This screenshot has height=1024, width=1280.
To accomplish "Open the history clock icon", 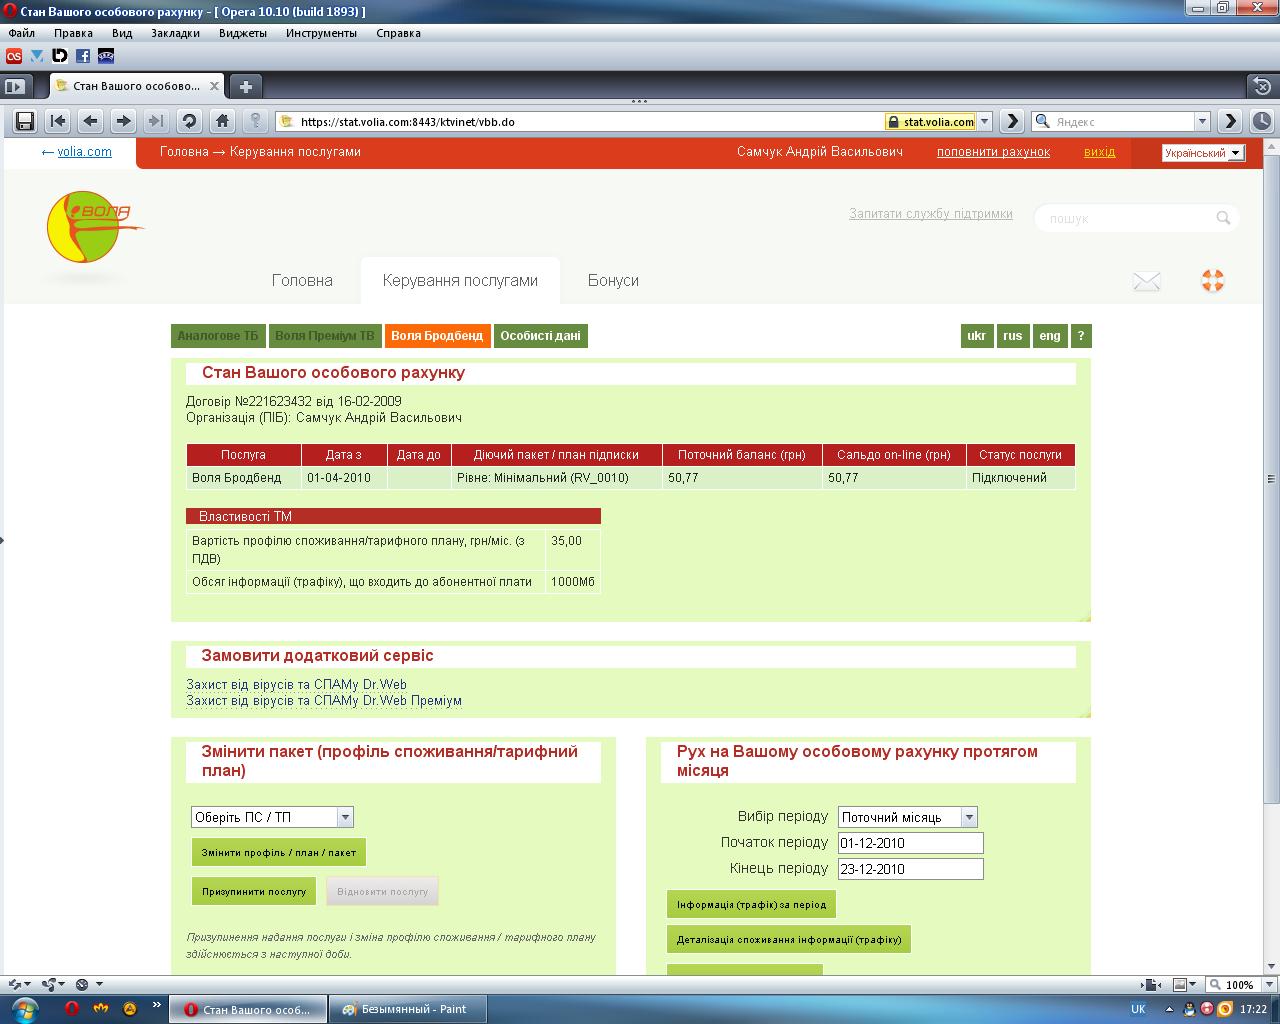I will (x=1262, y=121).
